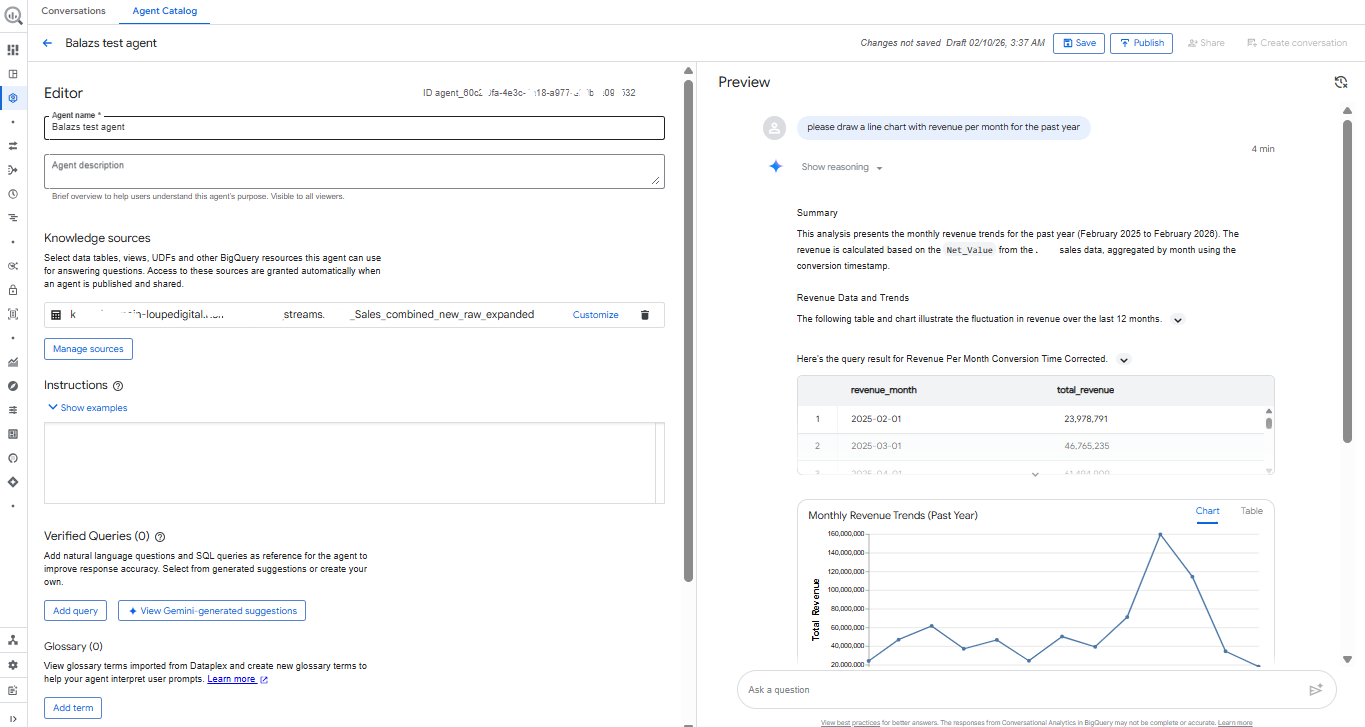The height and width of the screenshot is (727, 1365).
Task: Click the Save button
Action: (x=1078, y=43)
